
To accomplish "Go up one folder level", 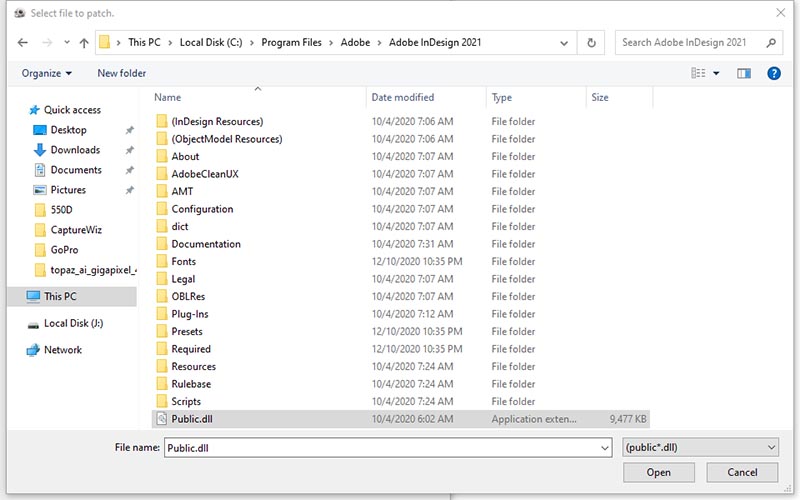I will click(x=84, y=43).
